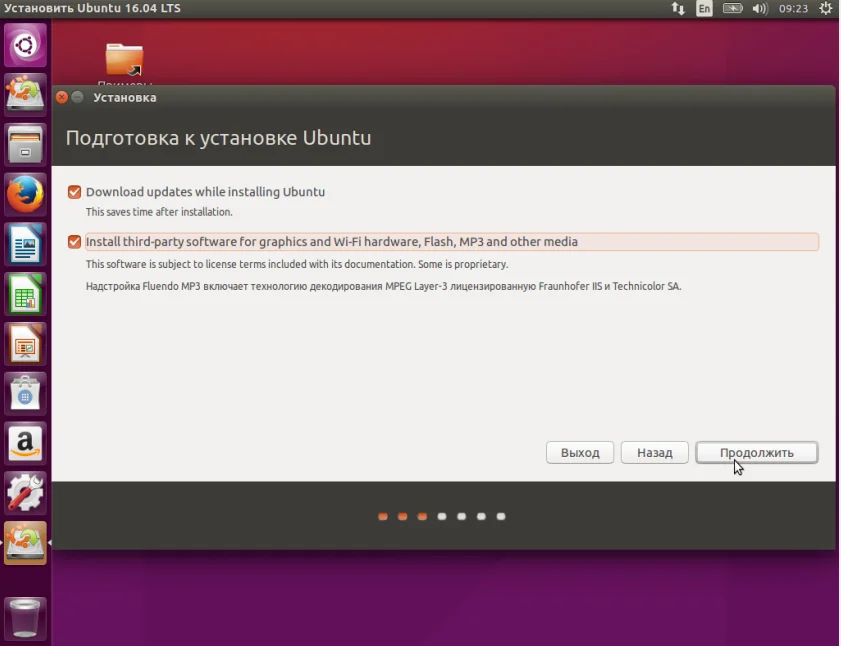841x646 pixels.
Task: Open the 09:23 clock menu
Action: pos(793,9)
